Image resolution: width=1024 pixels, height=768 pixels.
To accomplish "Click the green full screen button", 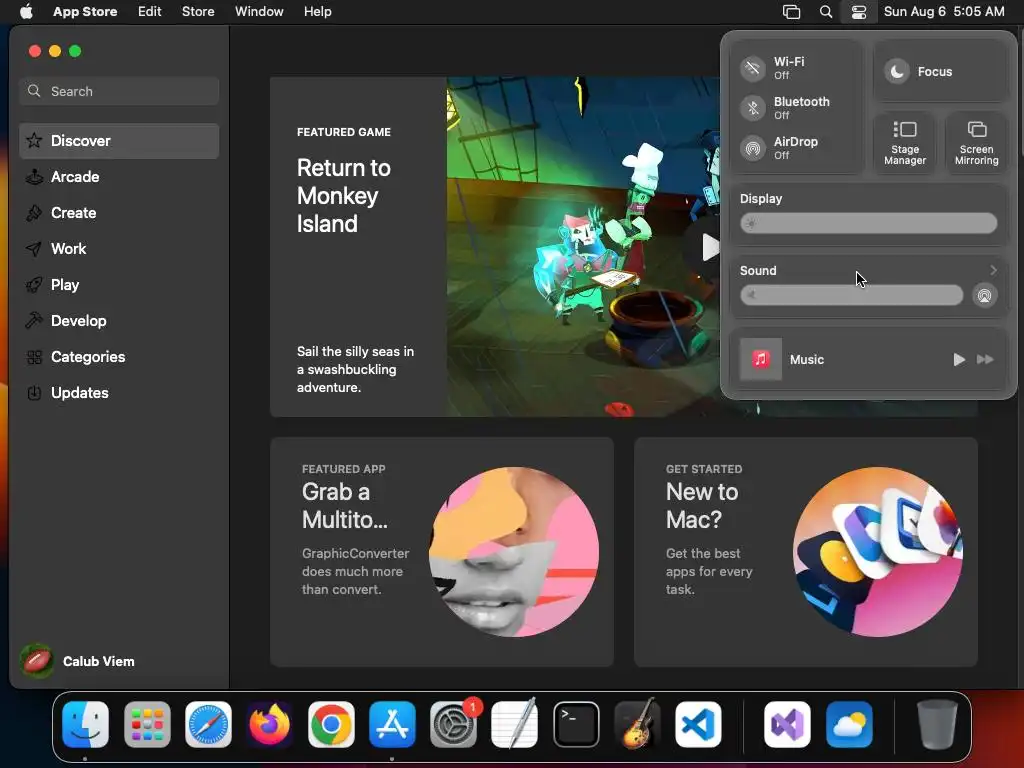I will pos(75,51).
